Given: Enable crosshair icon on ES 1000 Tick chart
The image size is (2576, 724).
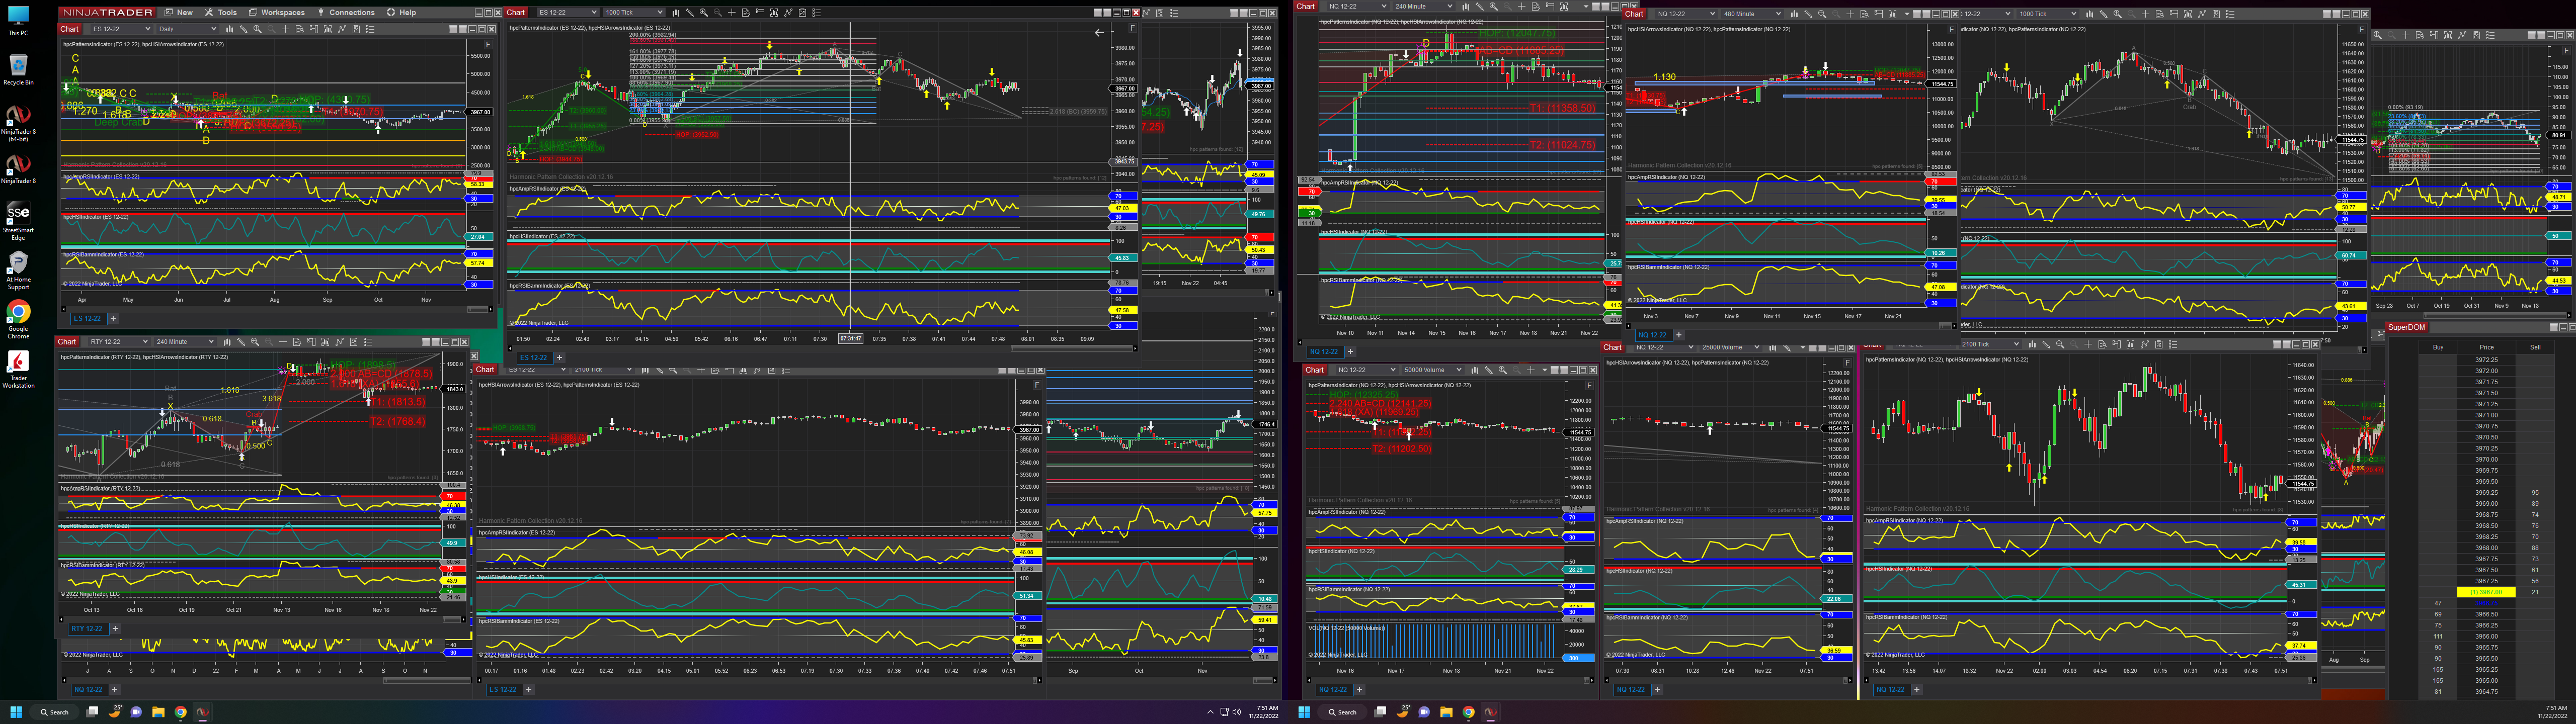Looking at the screenshot, I should pos(732,13).
